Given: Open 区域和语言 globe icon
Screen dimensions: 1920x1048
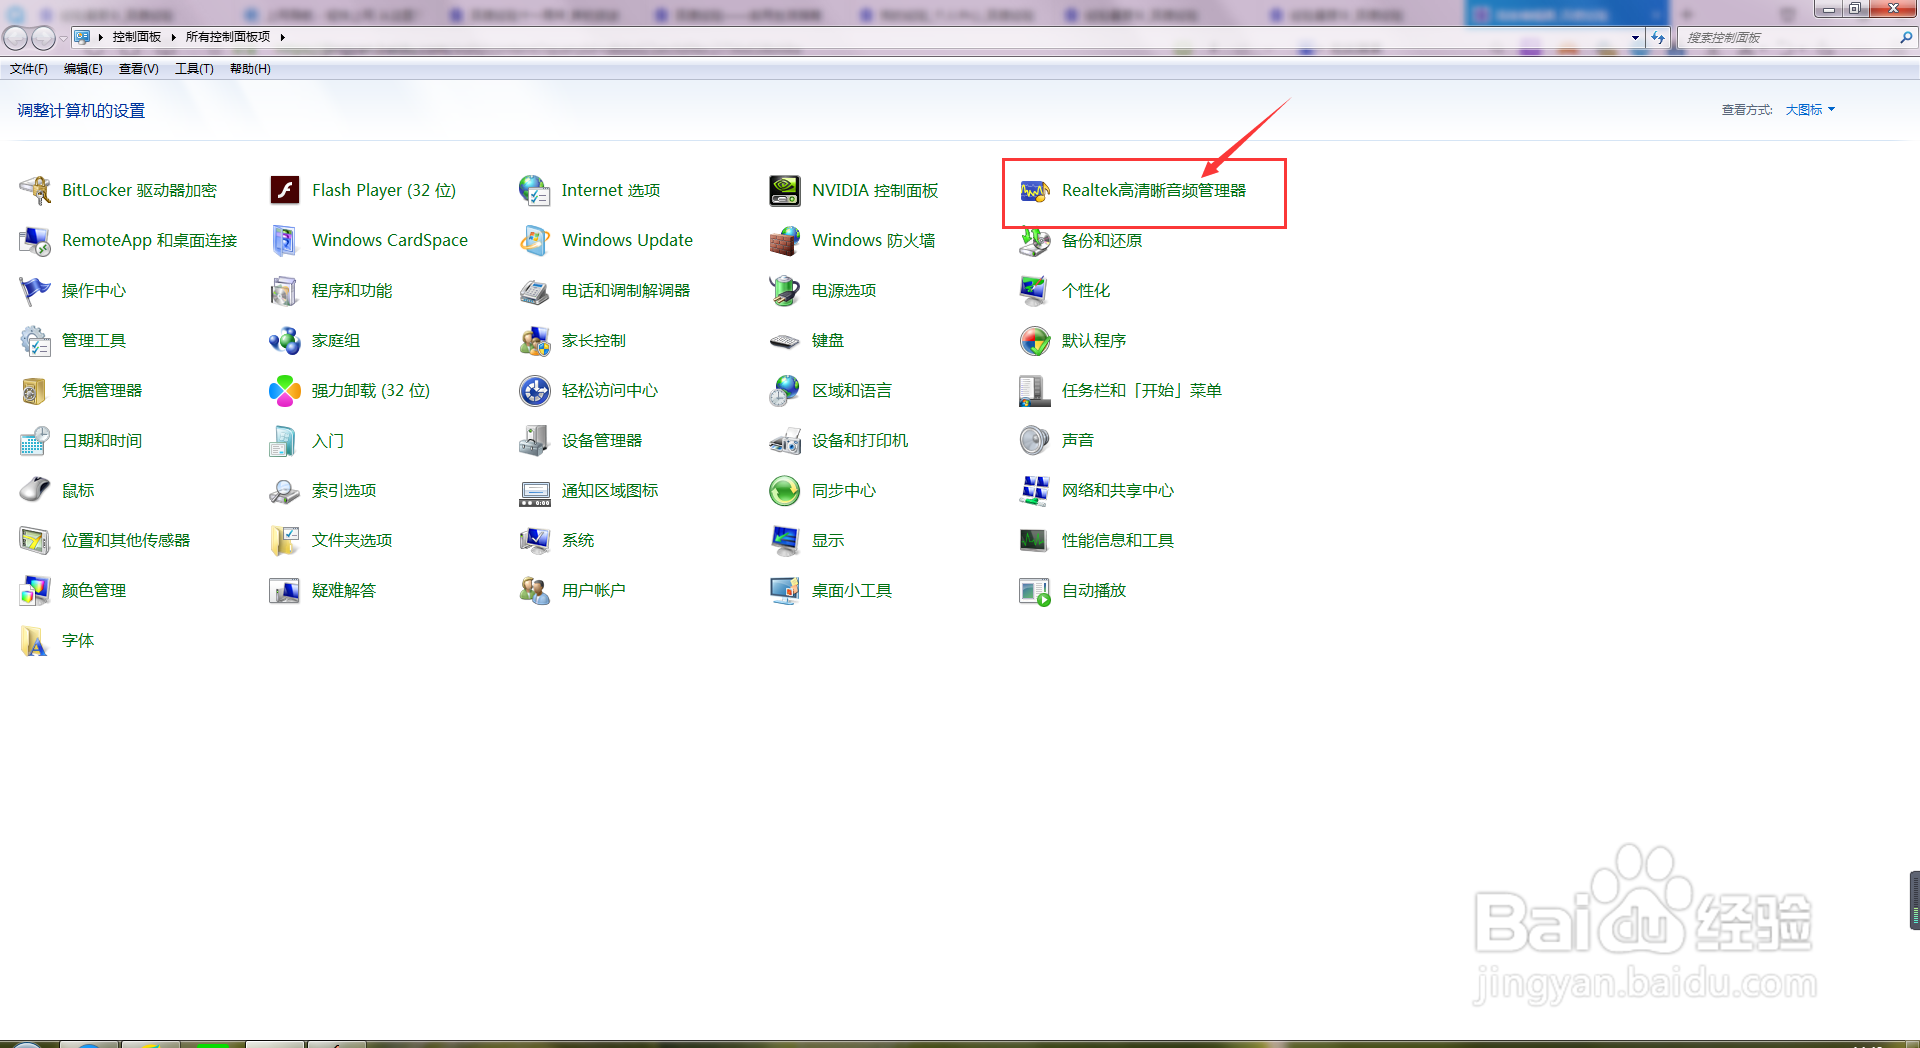Looking at the screenshot, I should (x=785, y=390).
